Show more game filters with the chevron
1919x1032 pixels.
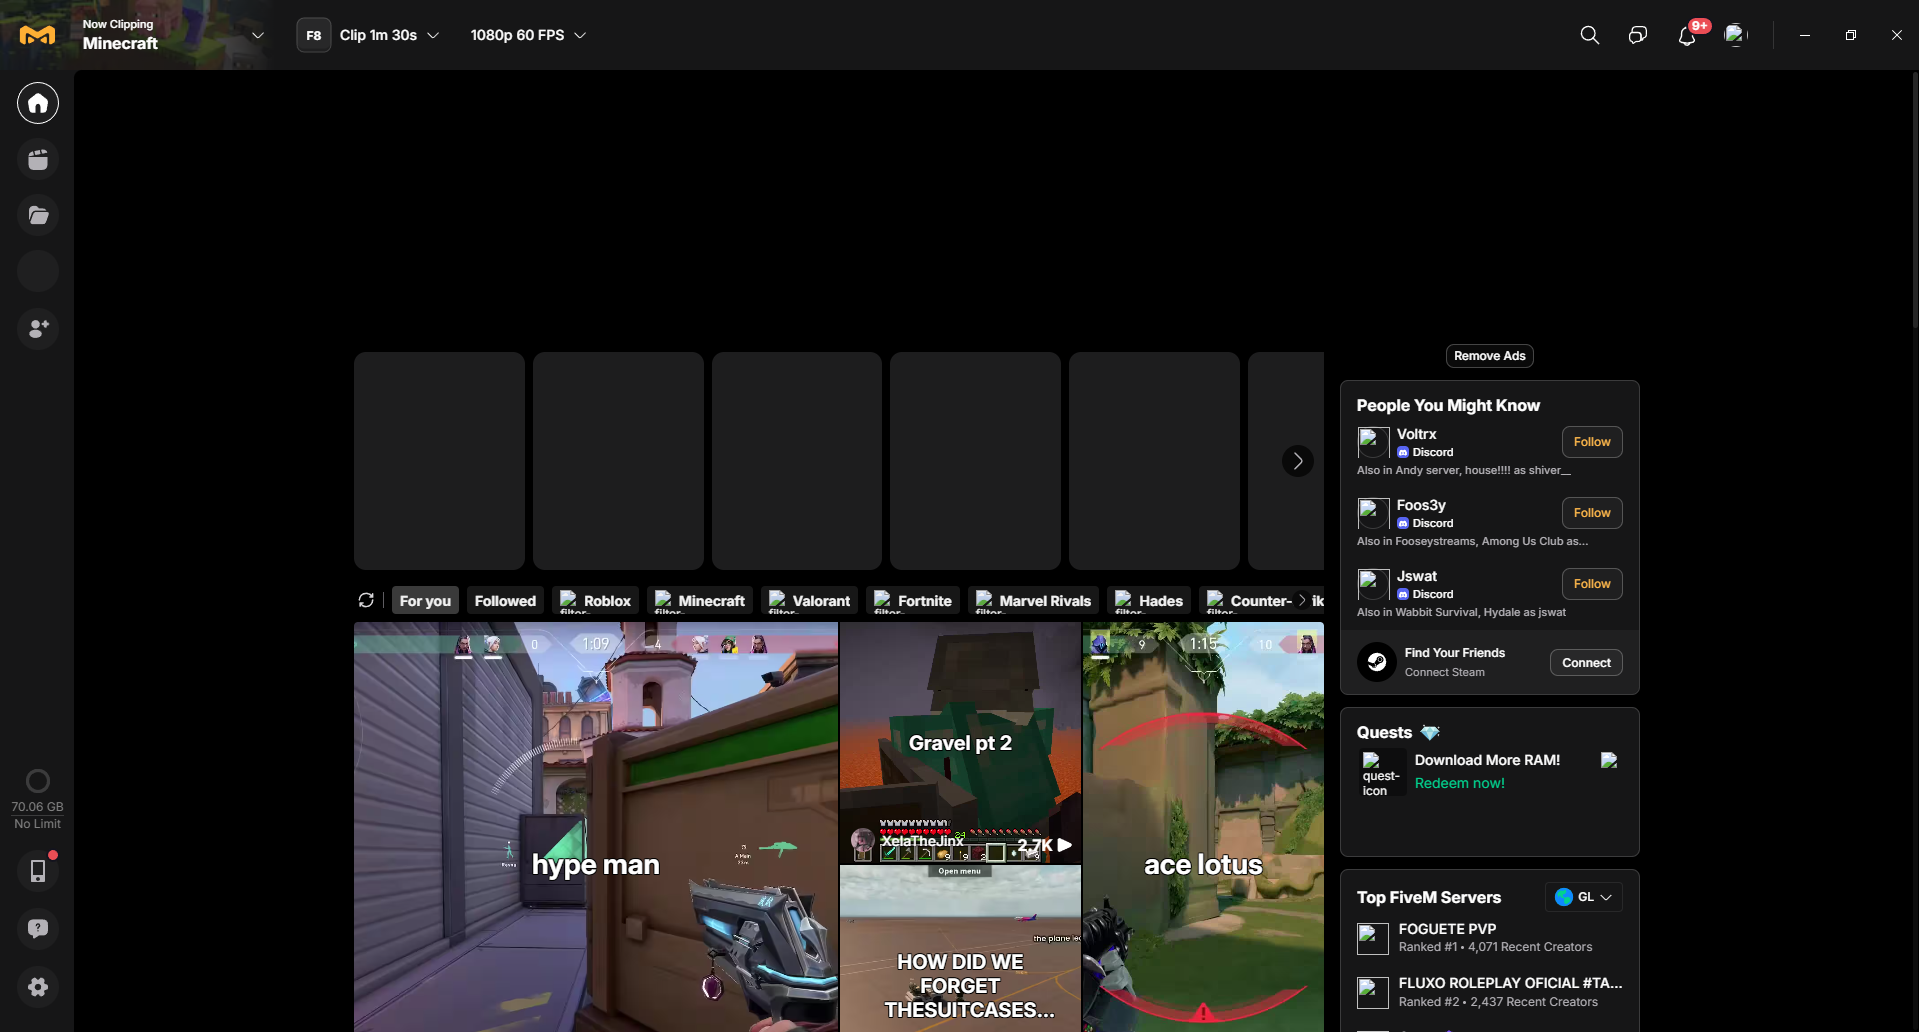[x=1301, y=600]
